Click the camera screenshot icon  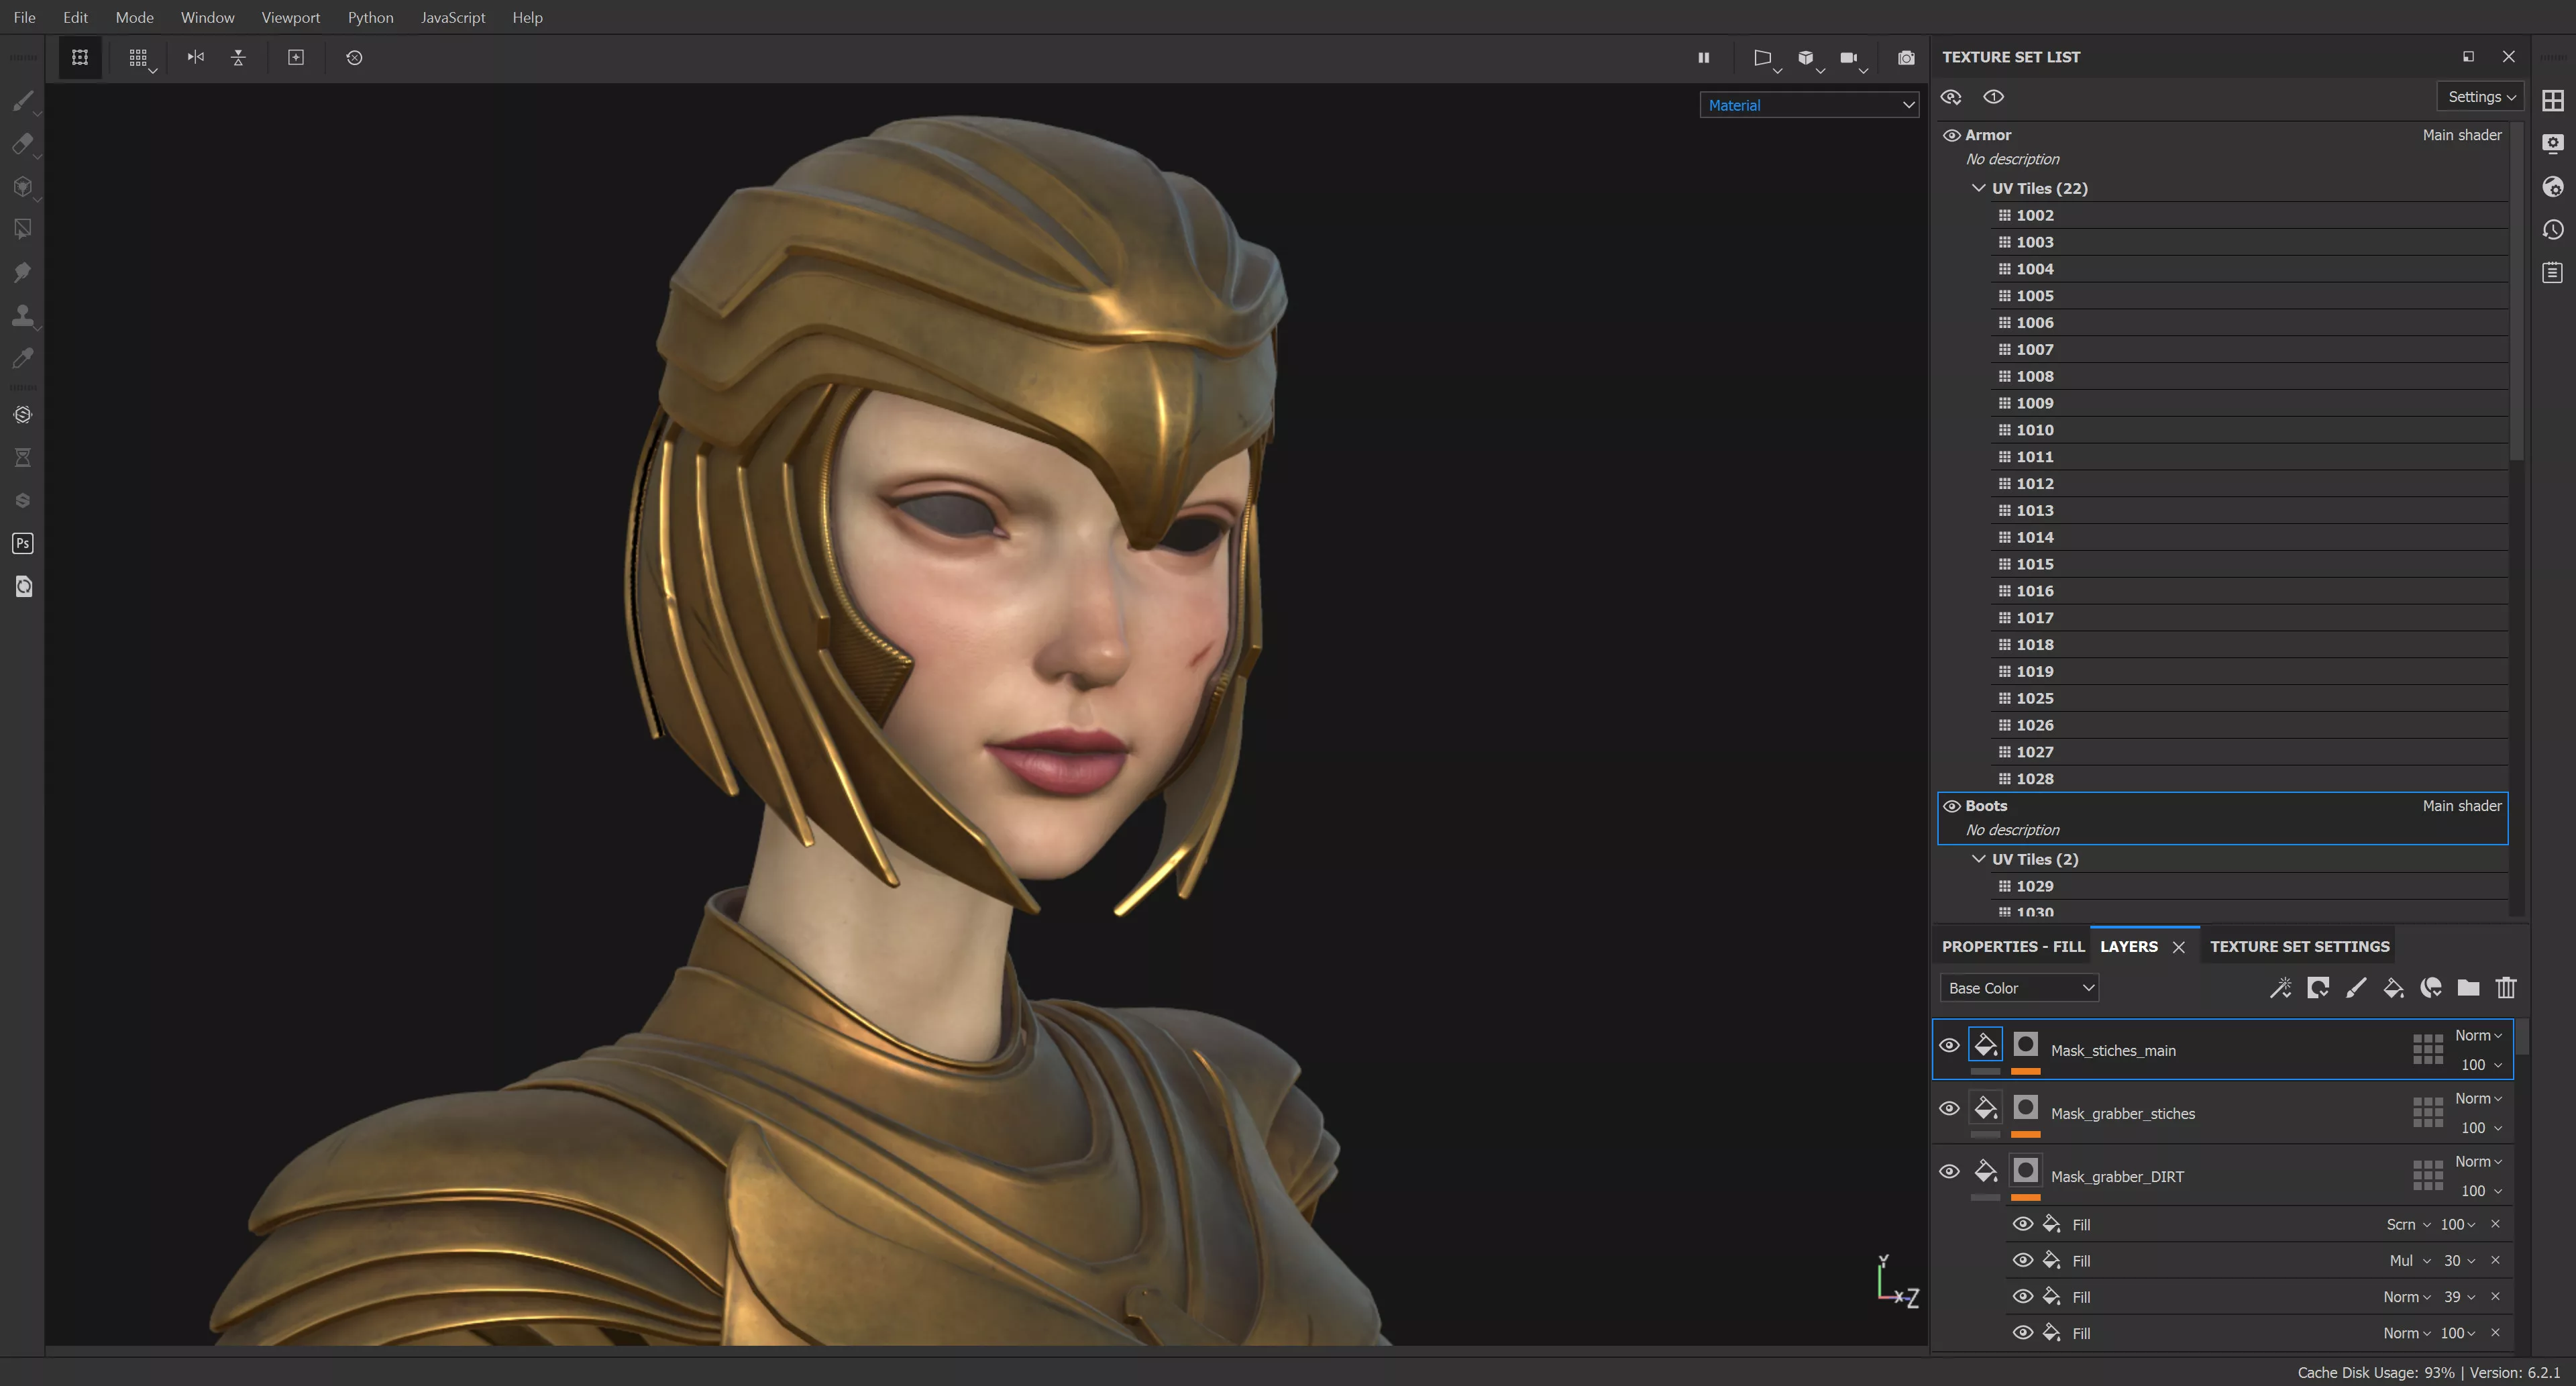point(1906,58)
